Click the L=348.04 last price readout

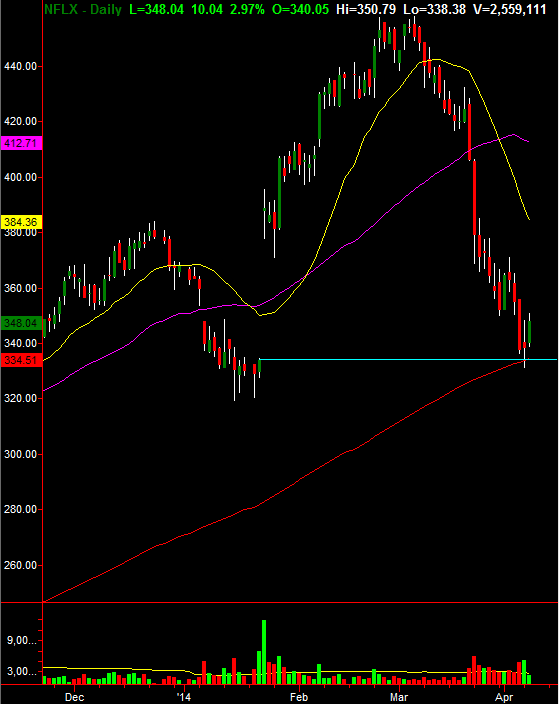pos(157,9)
